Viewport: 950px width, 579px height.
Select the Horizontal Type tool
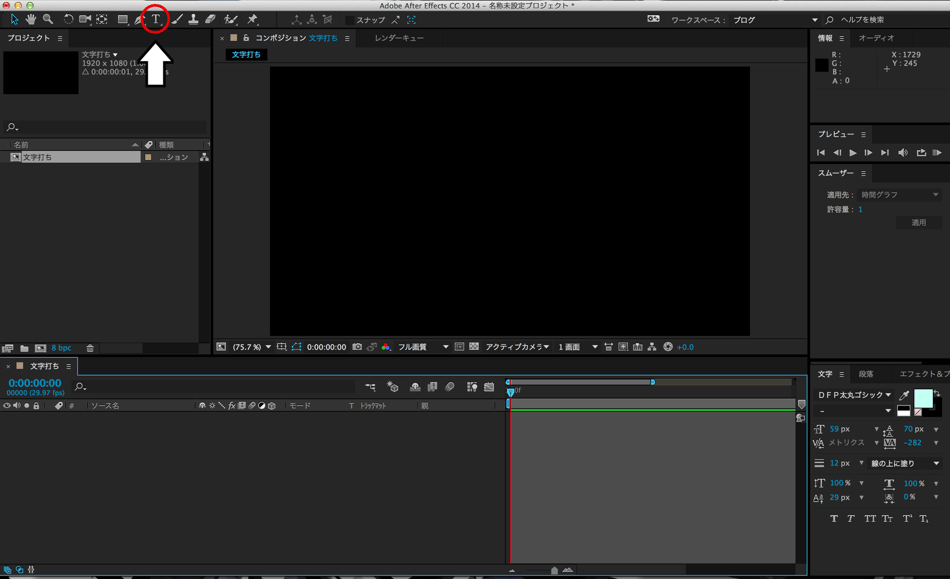coord(155,19)
